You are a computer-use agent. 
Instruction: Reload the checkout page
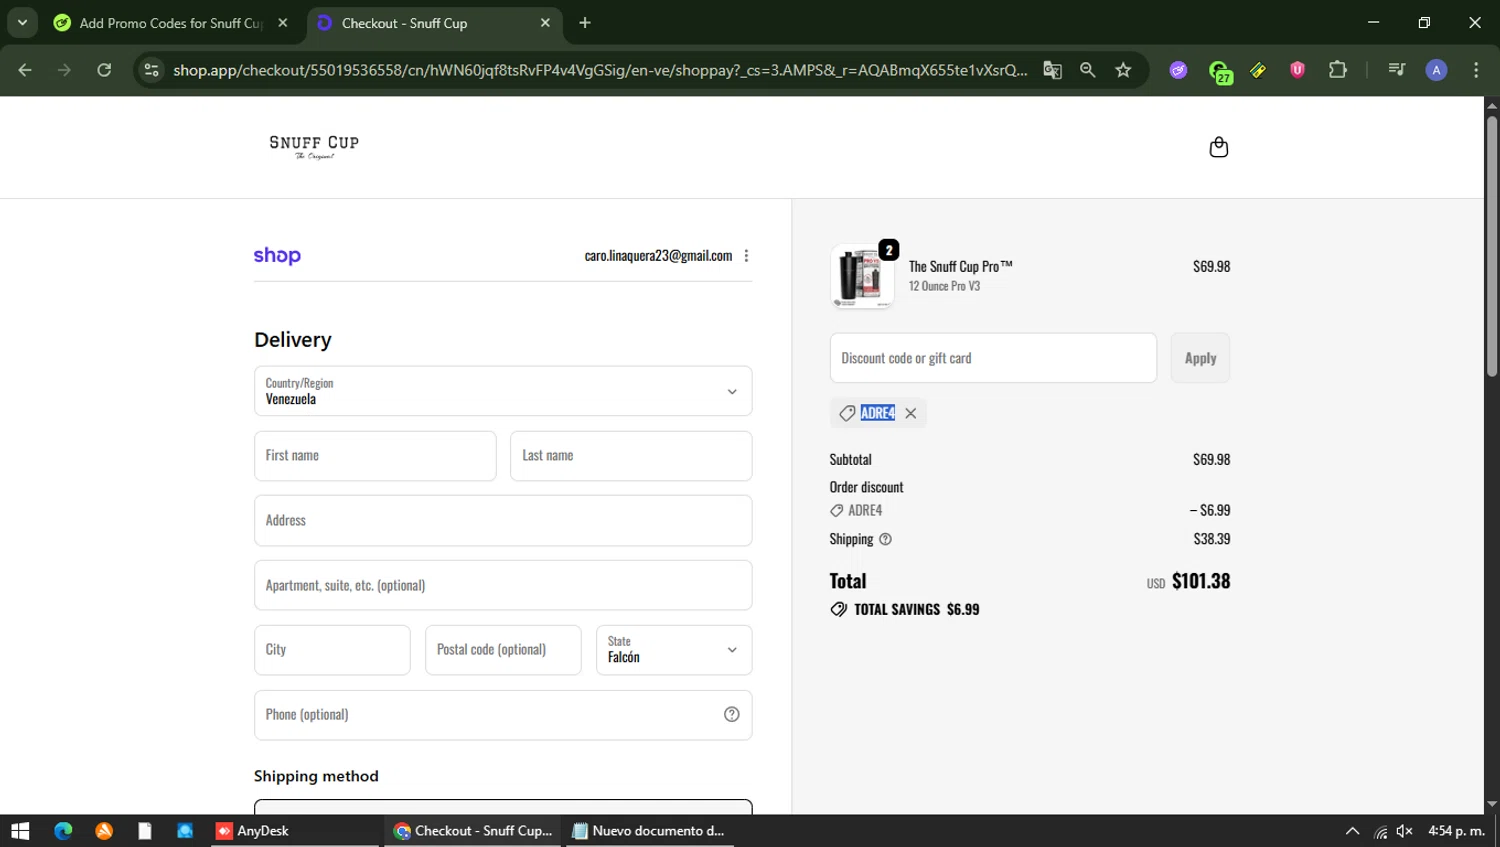click(104, 70)
